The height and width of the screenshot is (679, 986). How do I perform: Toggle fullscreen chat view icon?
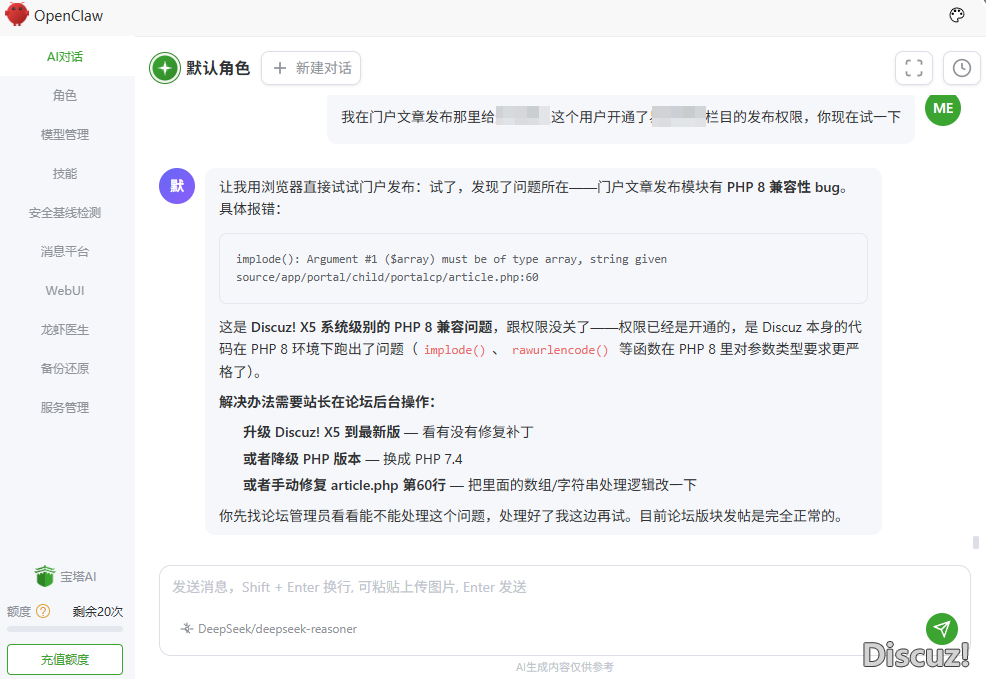click(914, 68)
